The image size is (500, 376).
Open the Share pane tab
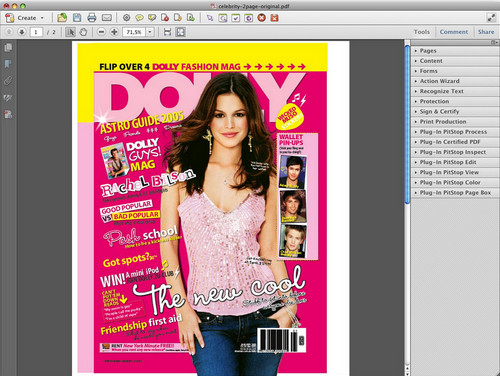coord(486,32)
